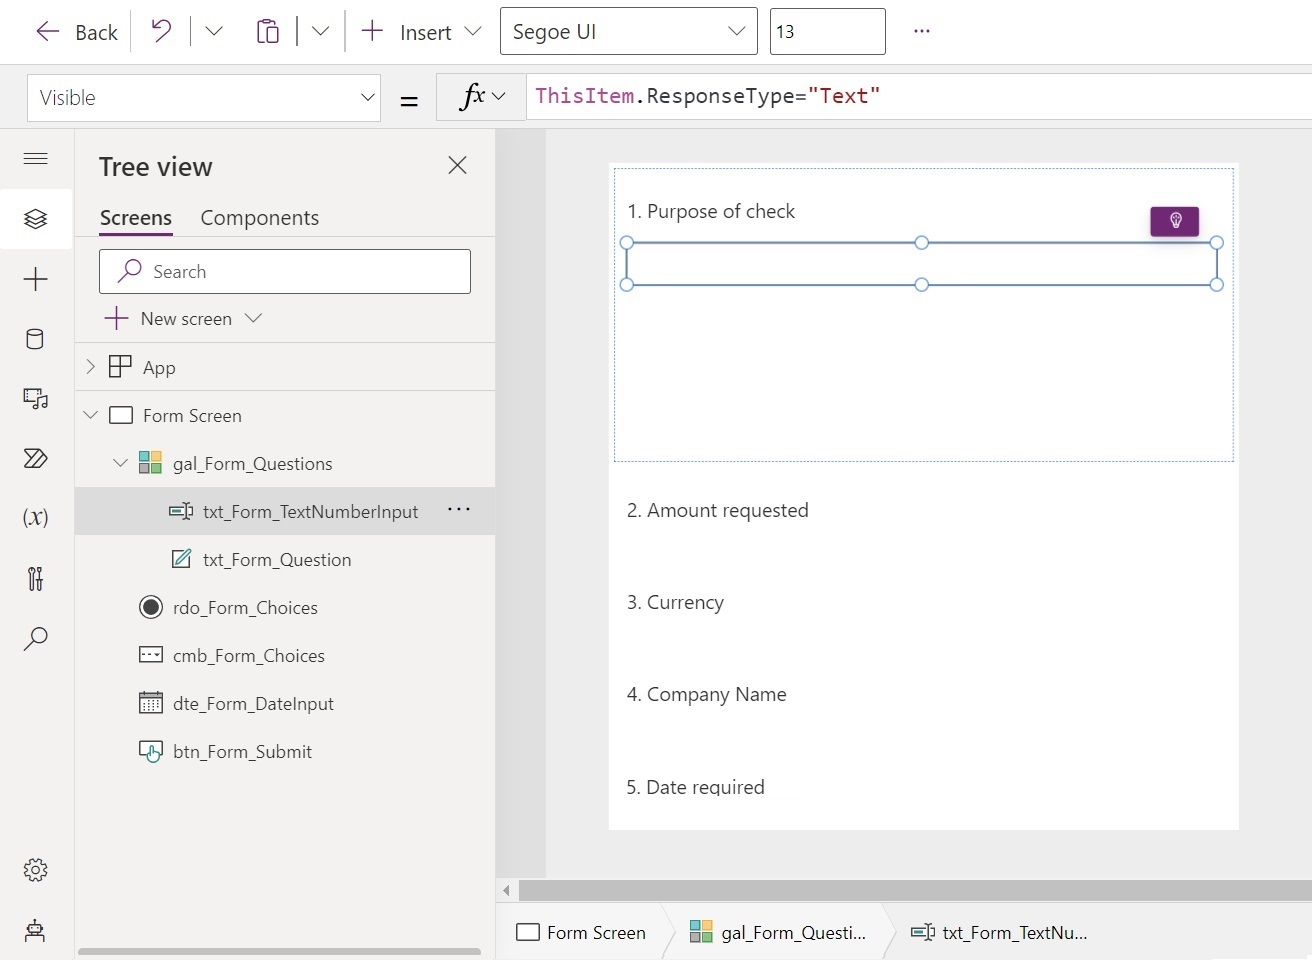Switch to the Components tab
This screenshot has height=960, width=1312.
(x=259, y=217)
